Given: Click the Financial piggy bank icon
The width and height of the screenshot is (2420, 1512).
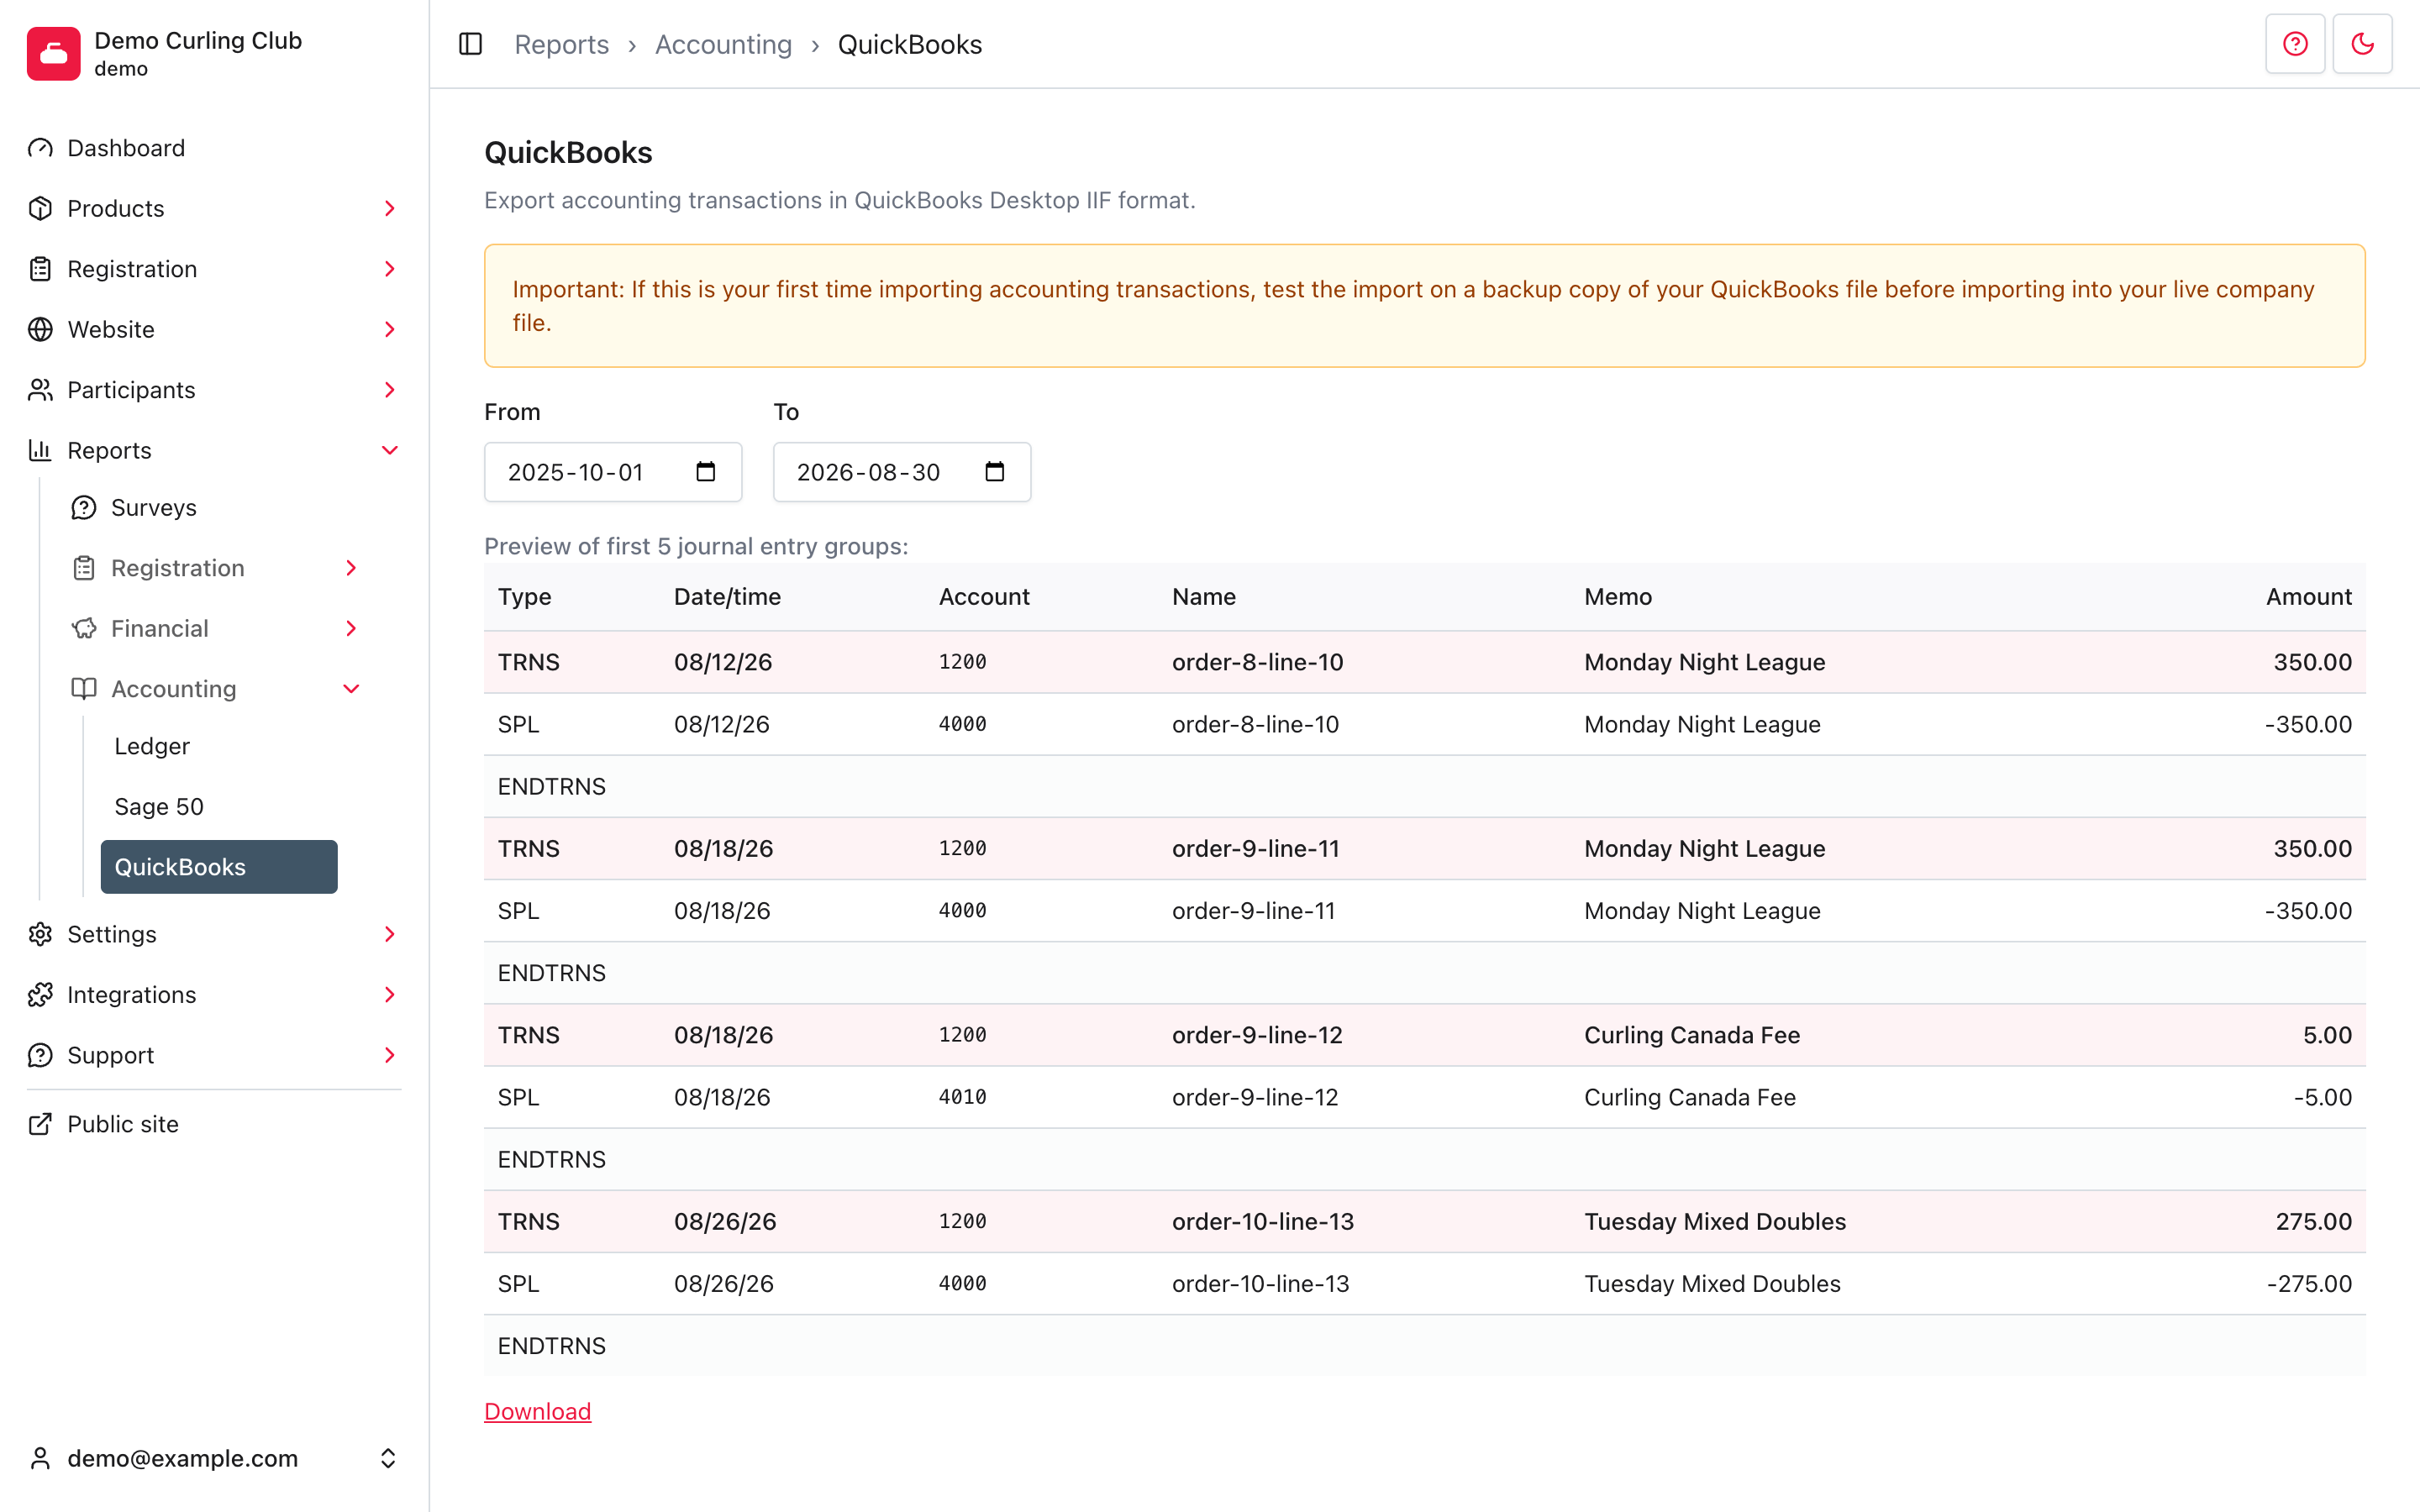Looking at the screenshot, I should [x=84, y=628].
